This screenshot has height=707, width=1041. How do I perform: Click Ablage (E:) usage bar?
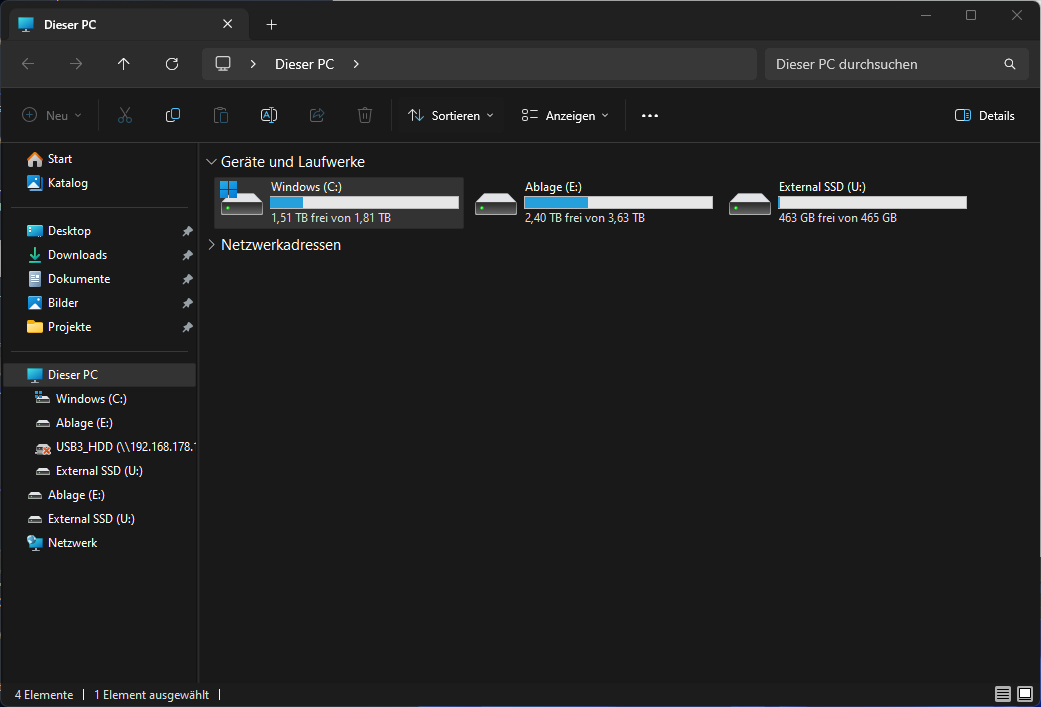tap(618, 202)
